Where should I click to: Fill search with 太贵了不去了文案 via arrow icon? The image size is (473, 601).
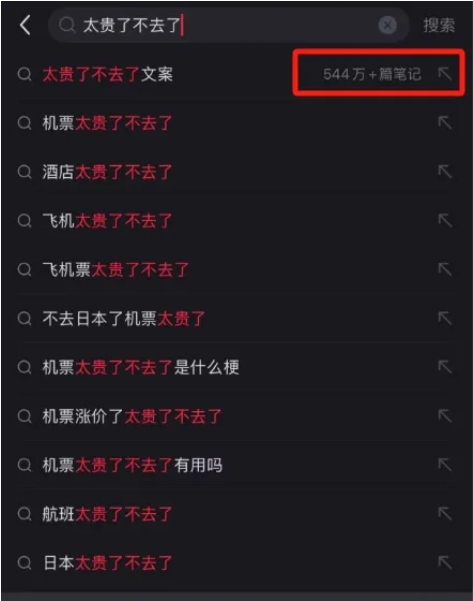[x=445, y=73]
